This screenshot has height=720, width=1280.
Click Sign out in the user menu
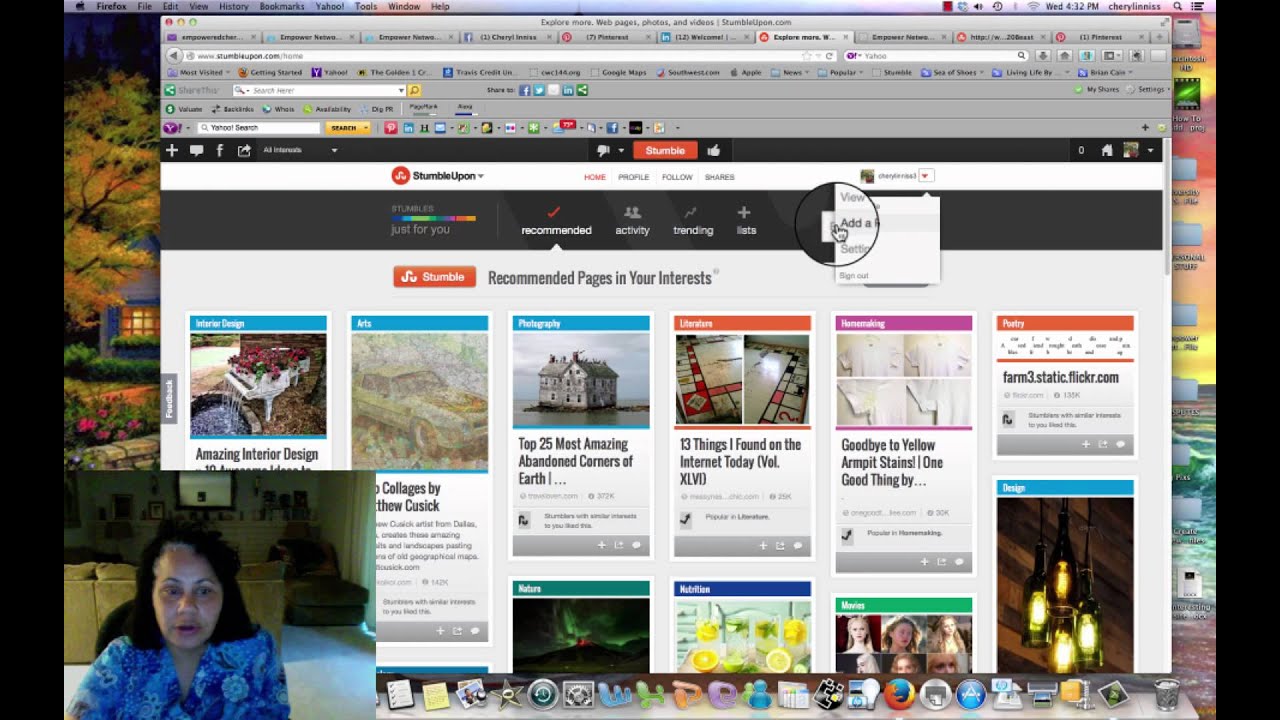(x=854, y=276)
